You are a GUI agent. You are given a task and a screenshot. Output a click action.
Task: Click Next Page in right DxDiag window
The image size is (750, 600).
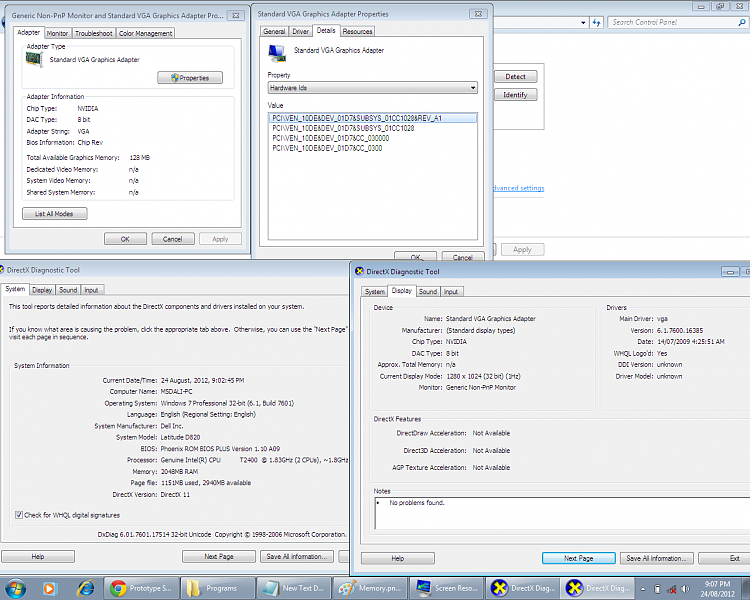click(x=579, y=558)
